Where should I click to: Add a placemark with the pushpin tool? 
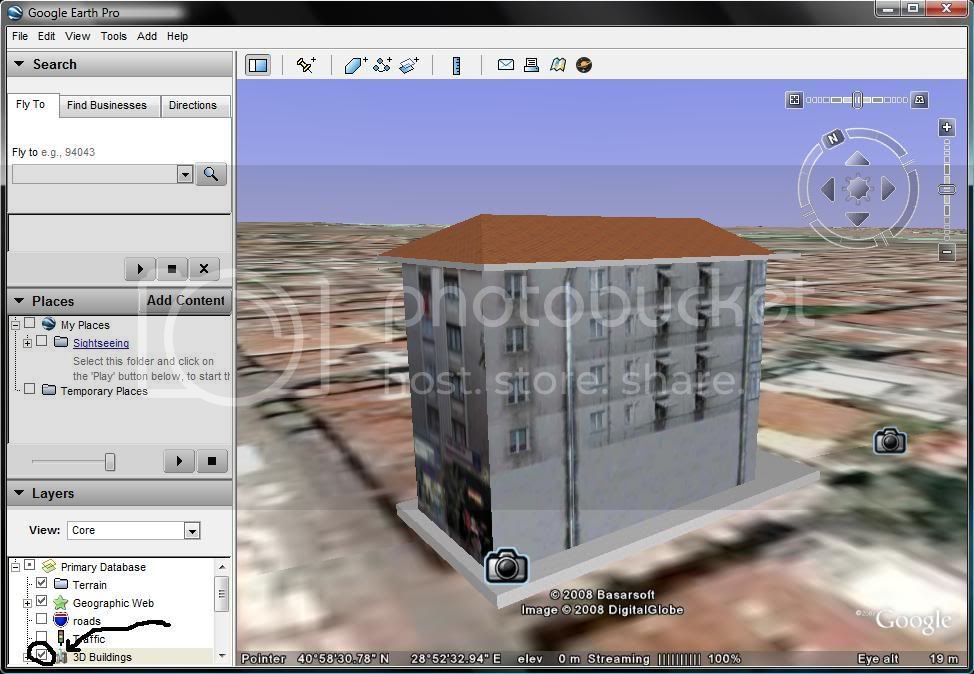[306, 65]
